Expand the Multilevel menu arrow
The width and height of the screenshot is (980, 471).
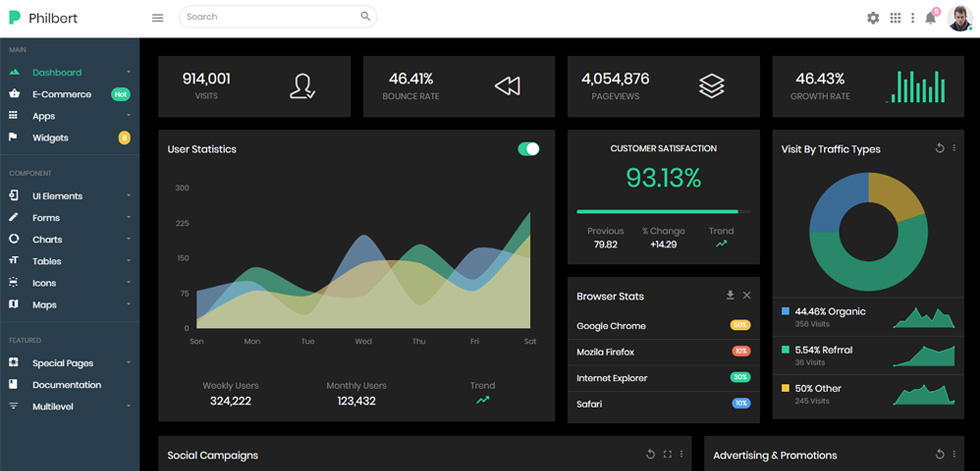[128, 405]
